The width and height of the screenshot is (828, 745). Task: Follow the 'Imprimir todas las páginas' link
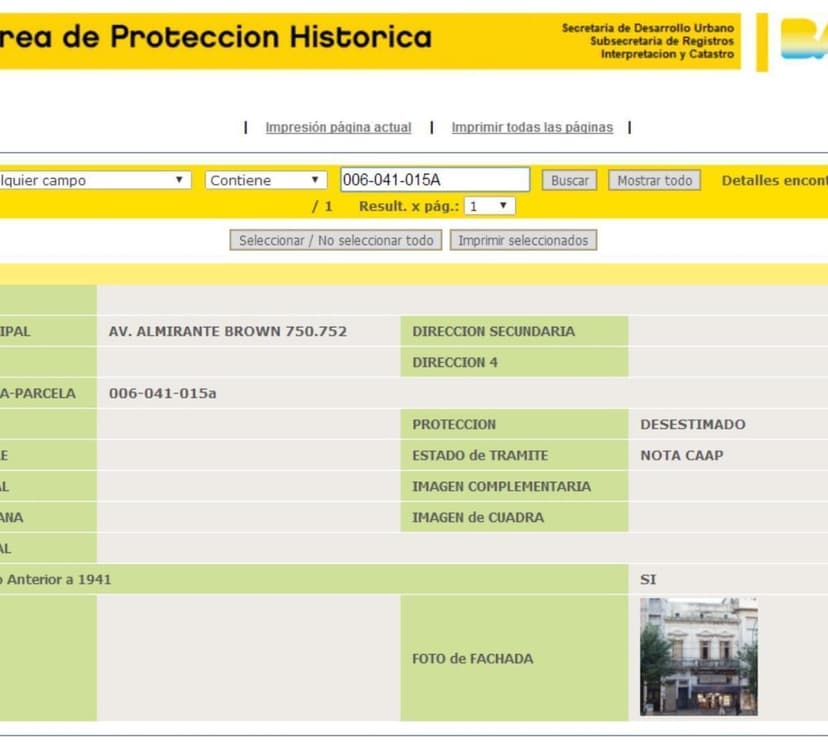[x=532, y=127]
